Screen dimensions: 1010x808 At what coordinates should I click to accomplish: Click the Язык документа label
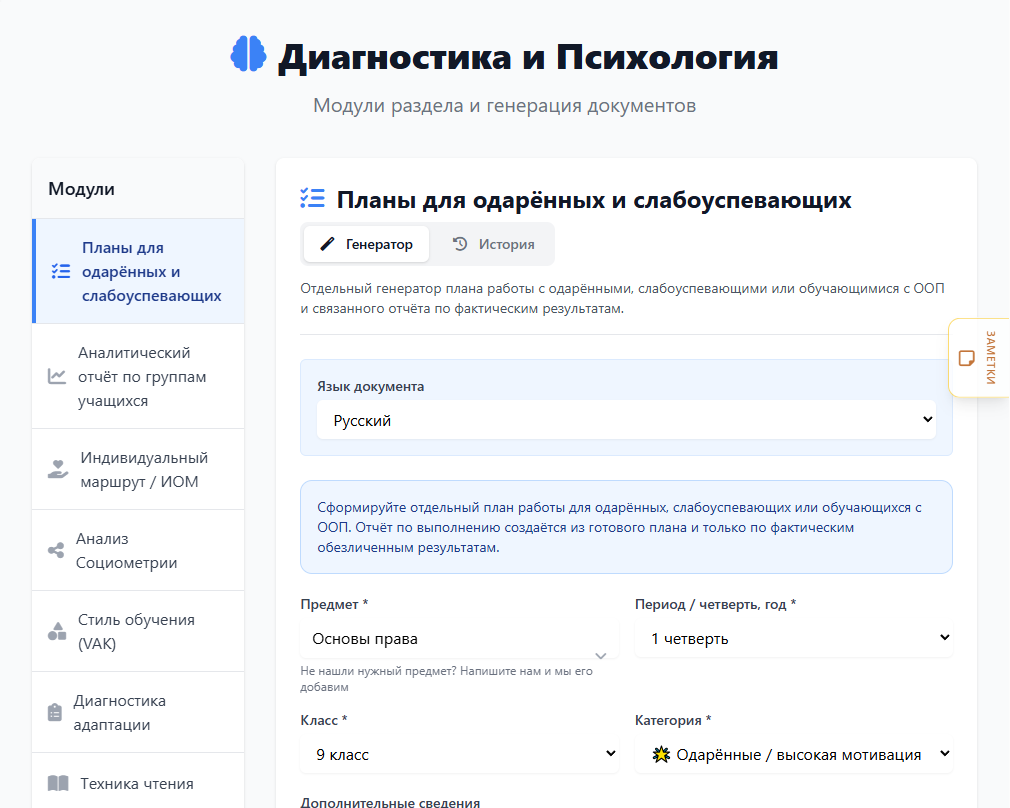[x=370, y=386]
